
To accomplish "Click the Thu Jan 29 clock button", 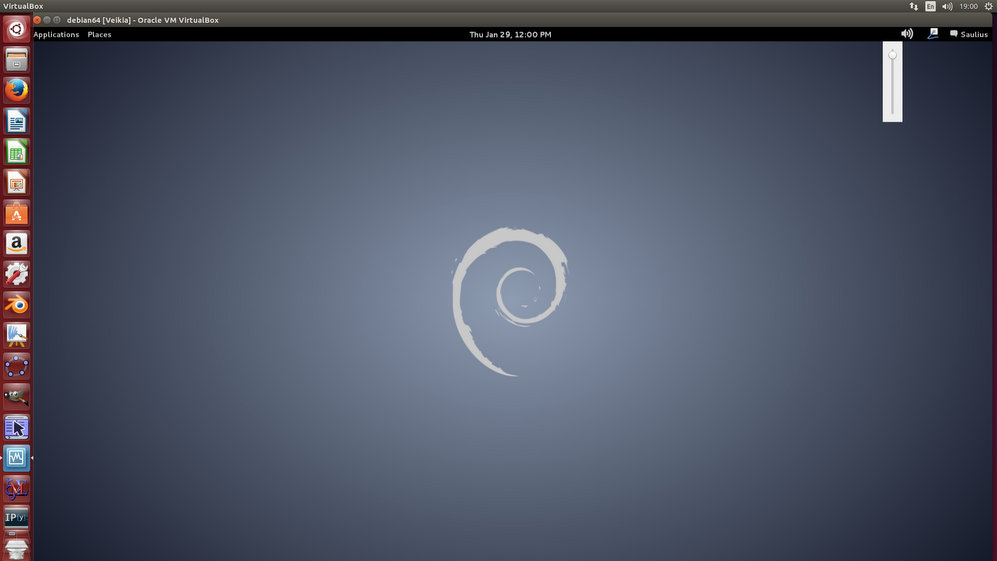I will 510,34.
